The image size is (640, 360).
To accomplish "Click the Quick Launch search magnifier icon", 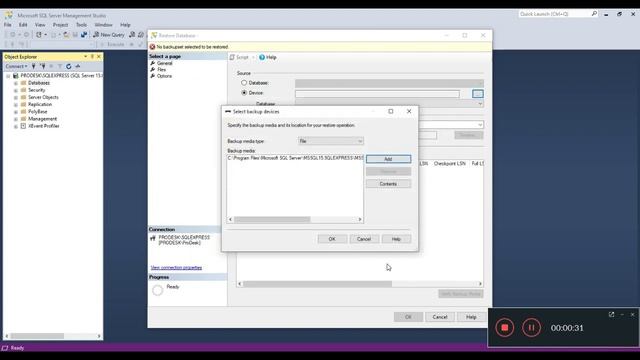I will pos(594,14).
